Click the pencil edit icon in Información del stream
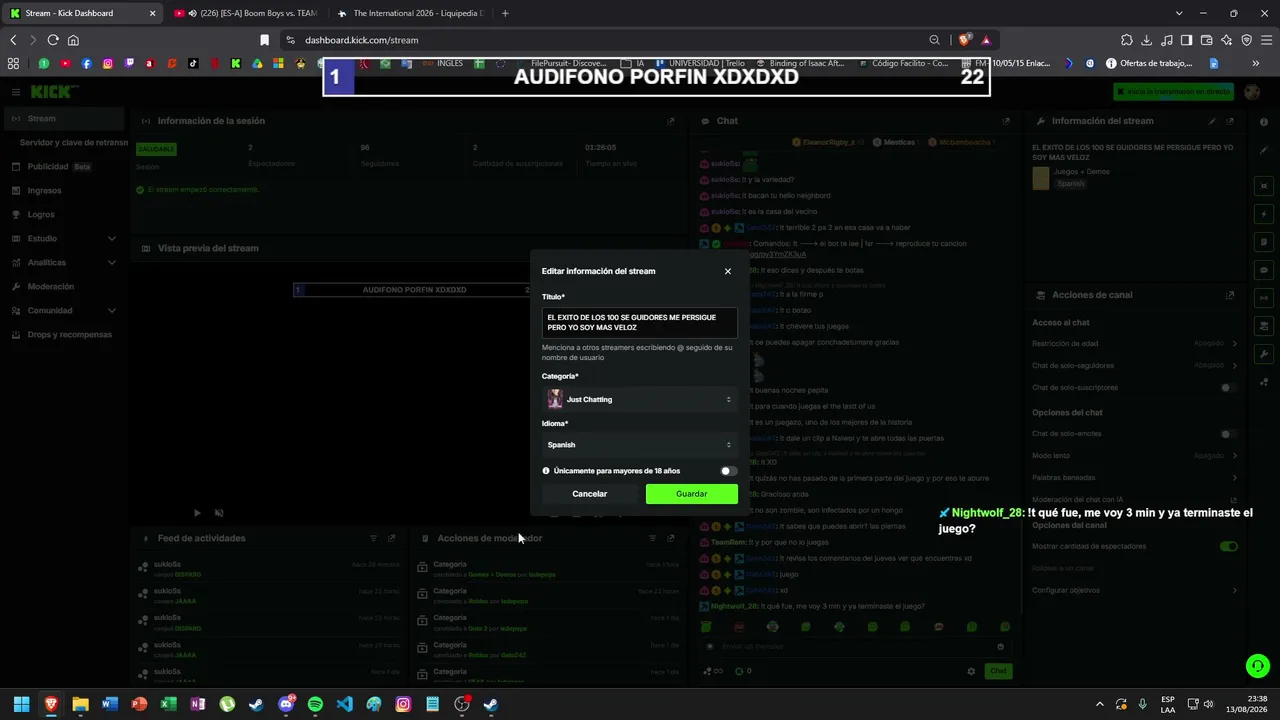The height and width of the screenshot is (720, 1280). click(1212, 121)
